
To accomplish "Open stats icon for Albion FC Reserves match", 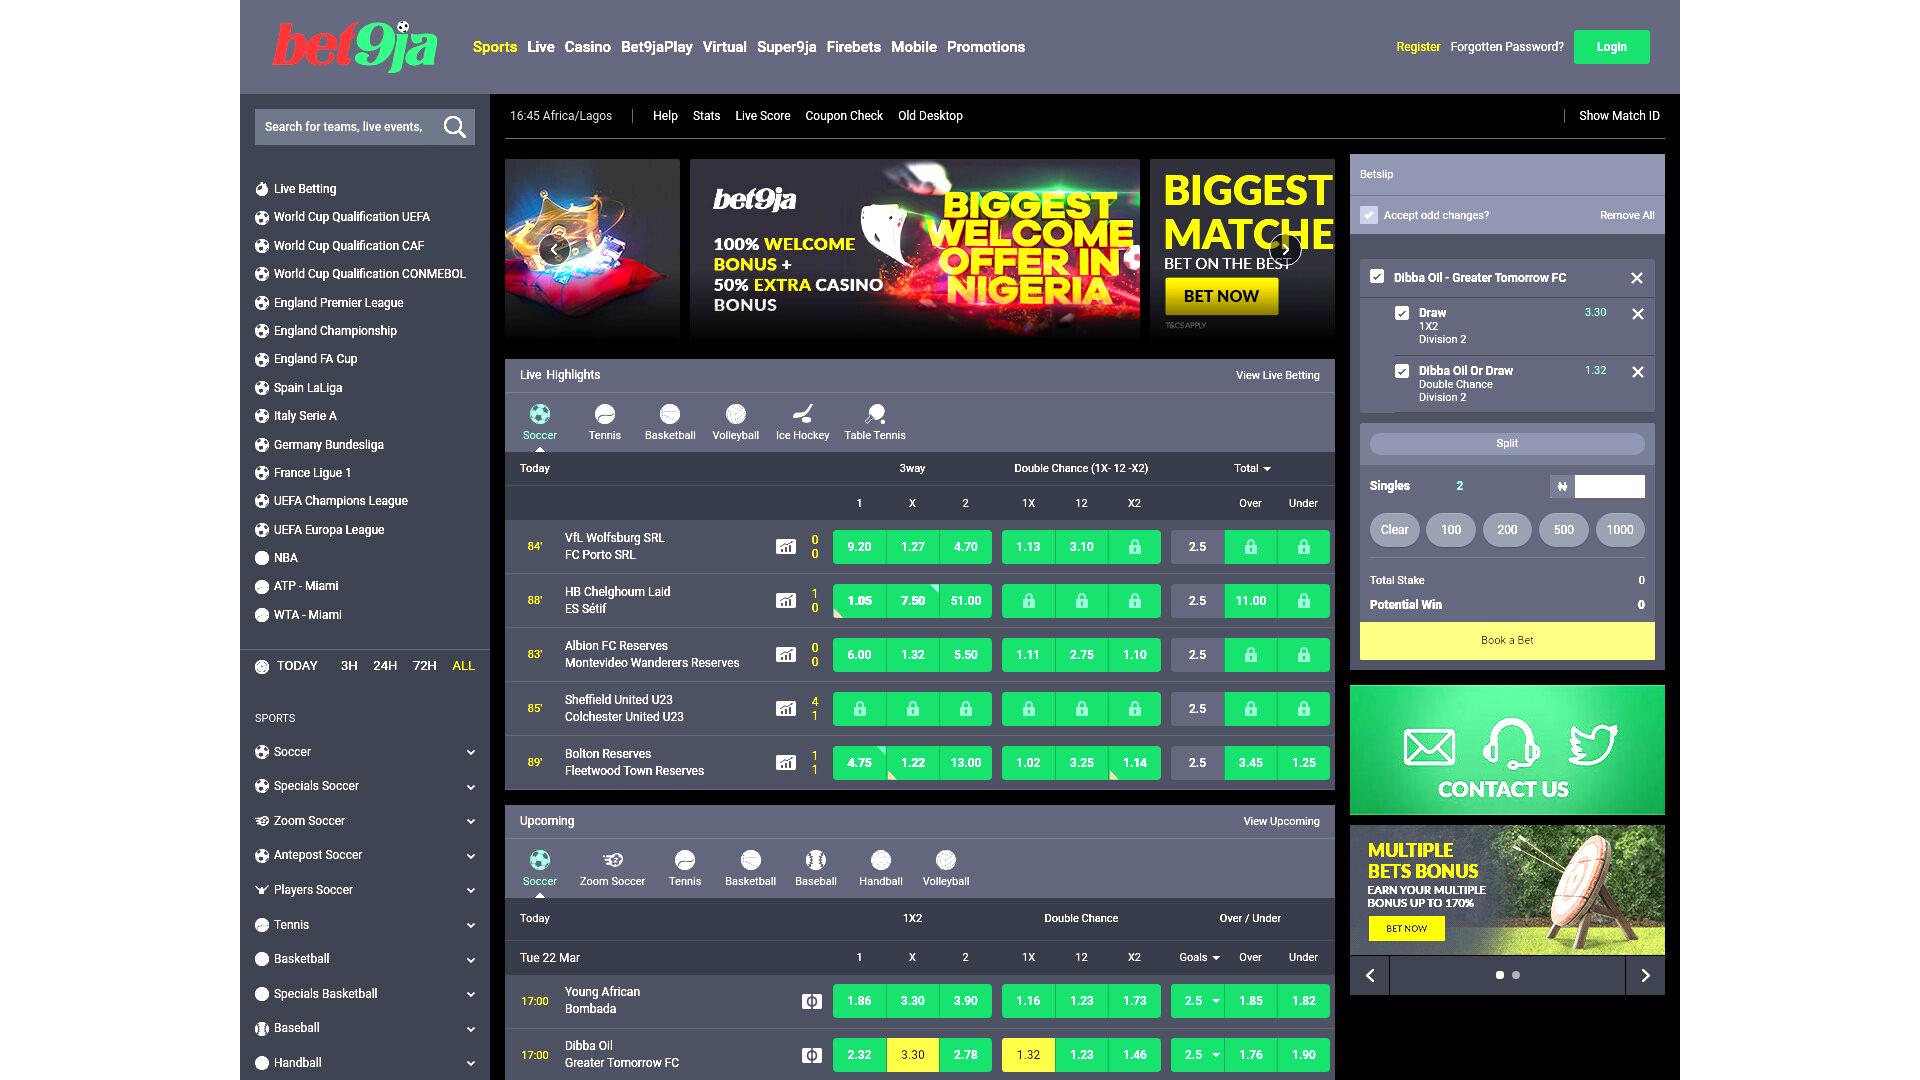I will 786,655.
